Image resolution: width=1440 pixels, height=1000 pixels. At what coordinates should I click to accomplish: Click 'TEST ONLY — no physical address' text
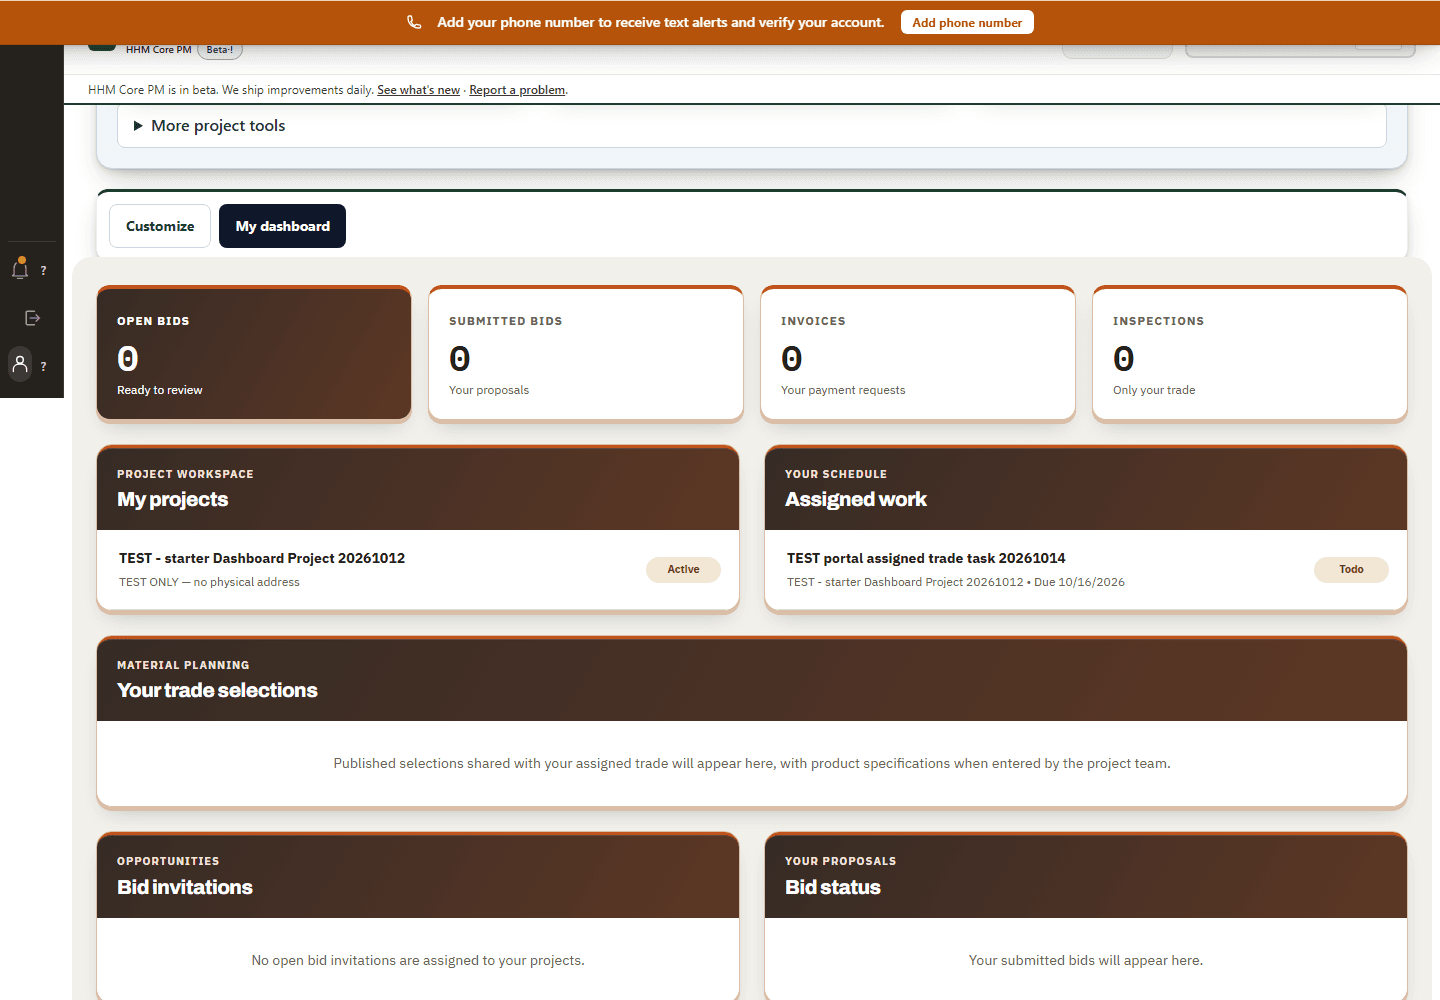point(209,582)
